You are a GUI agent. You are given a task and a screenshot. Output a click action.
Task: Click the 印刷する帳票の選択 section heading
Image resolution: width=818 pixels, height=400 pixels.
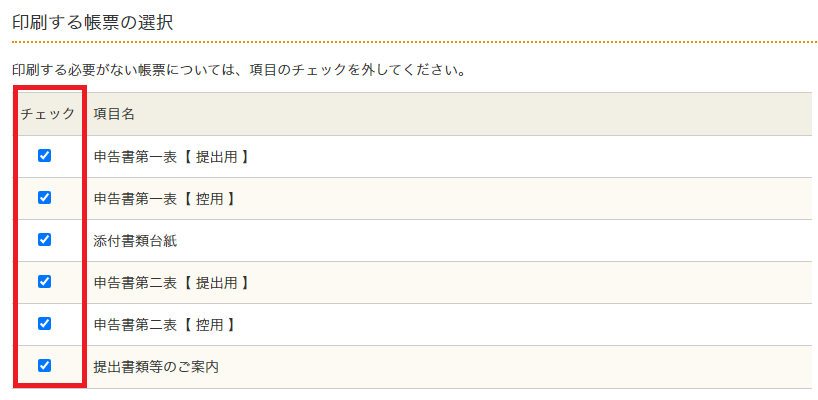[x=92, y=22]
